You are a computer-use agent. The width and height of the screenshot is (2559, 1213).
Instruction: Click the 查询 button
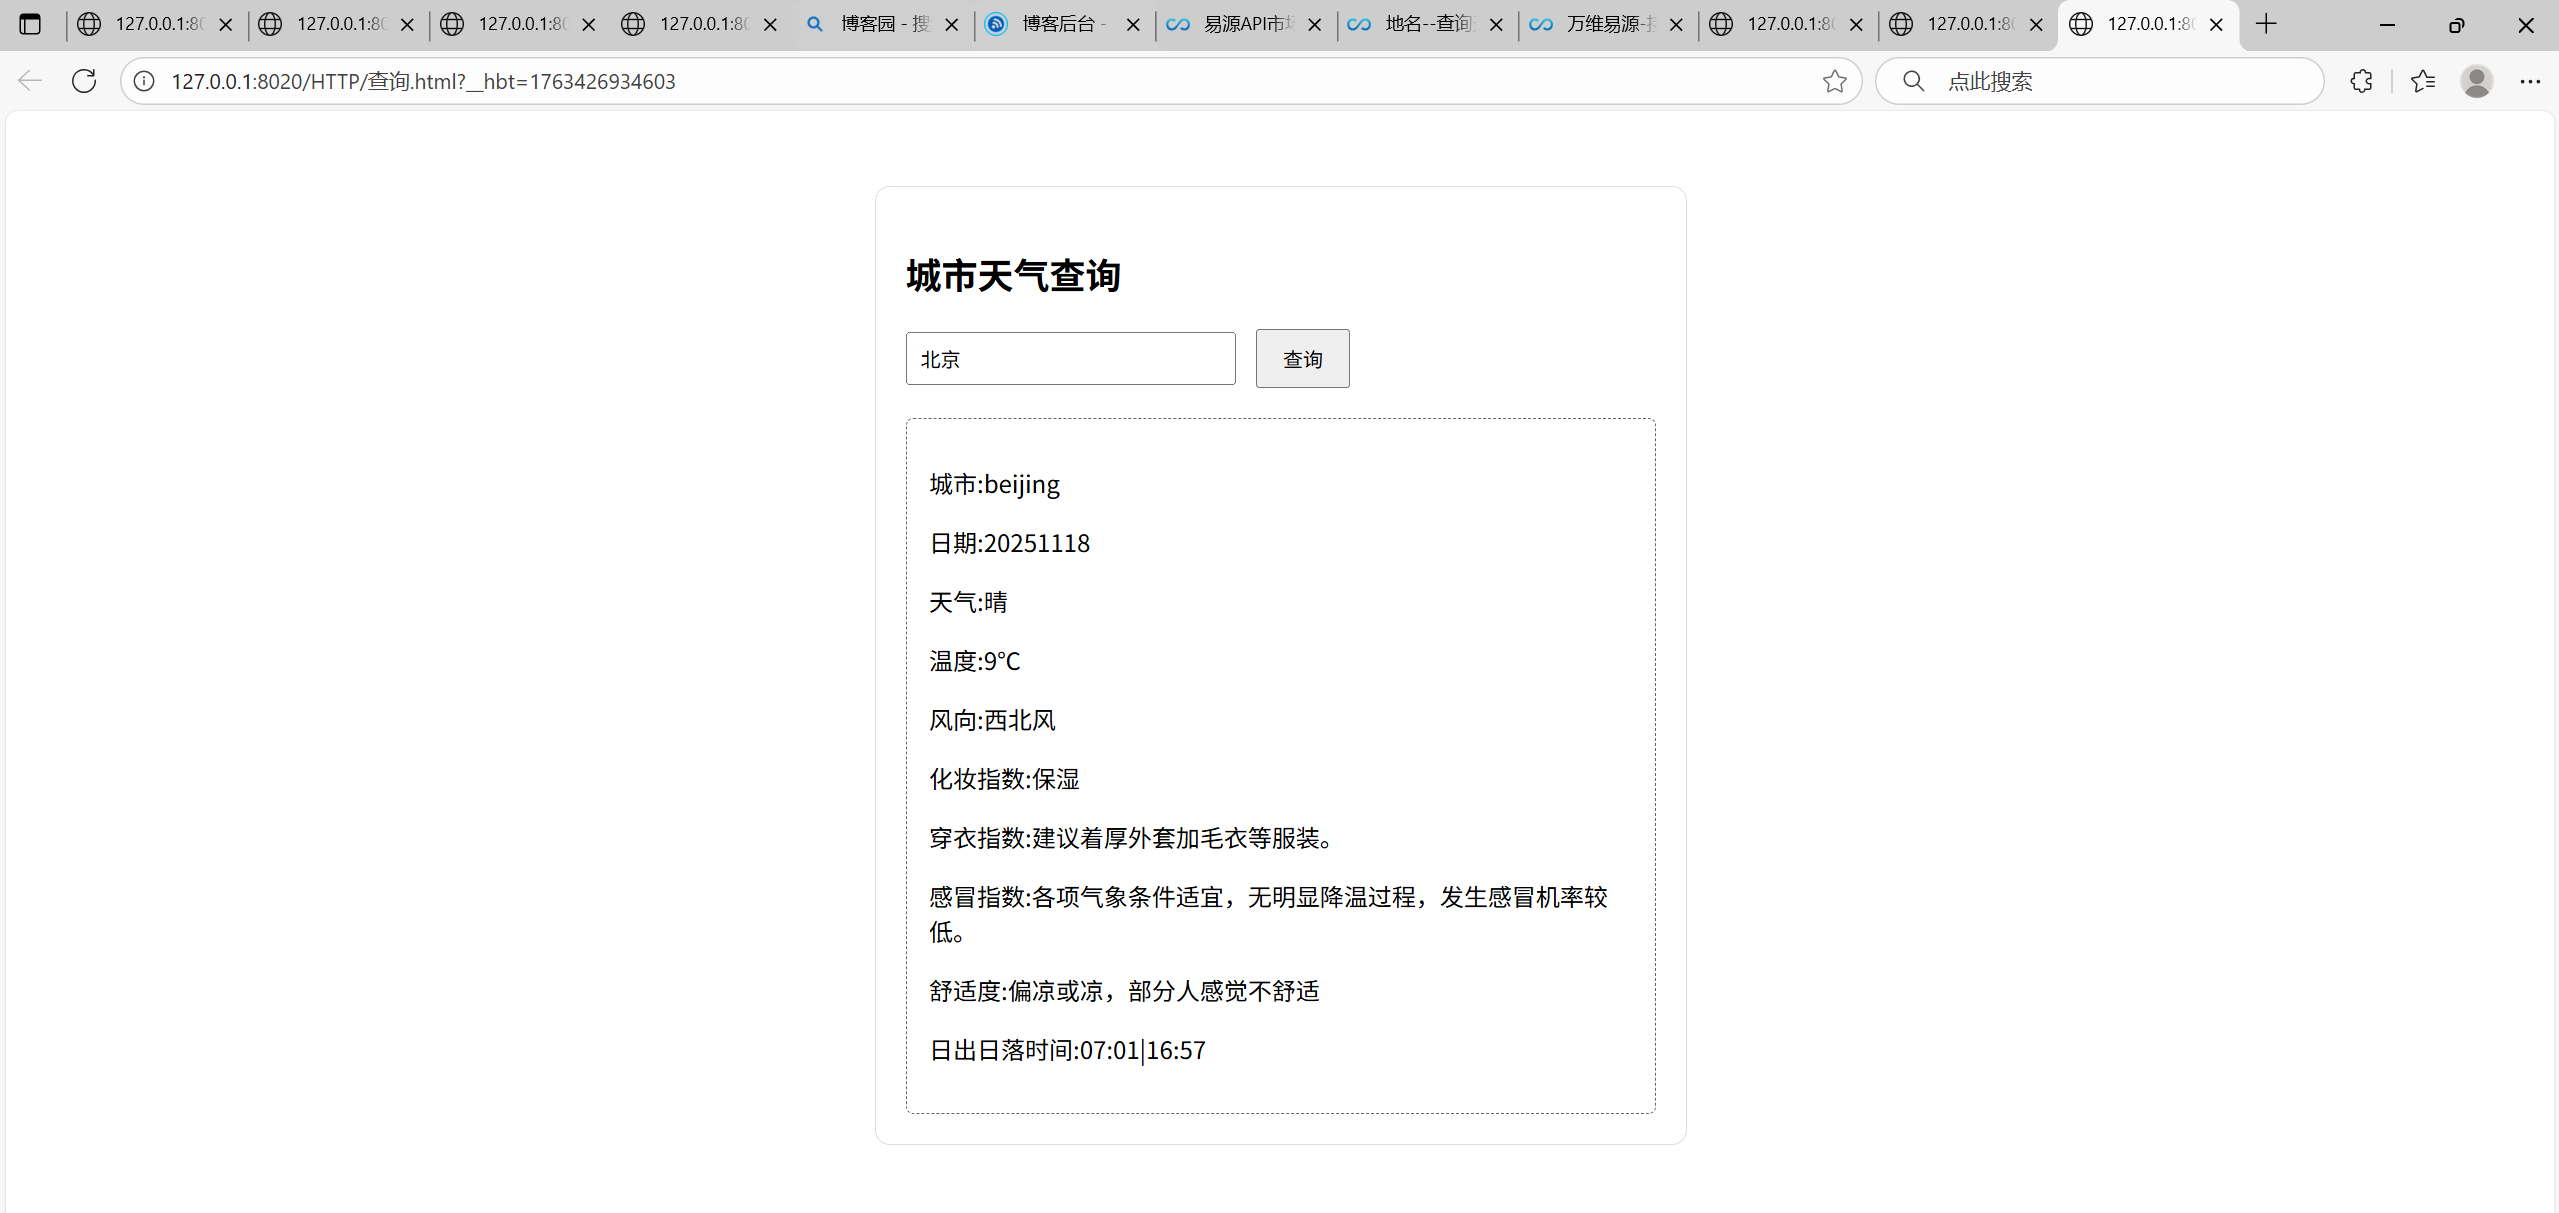[1302, 359]
